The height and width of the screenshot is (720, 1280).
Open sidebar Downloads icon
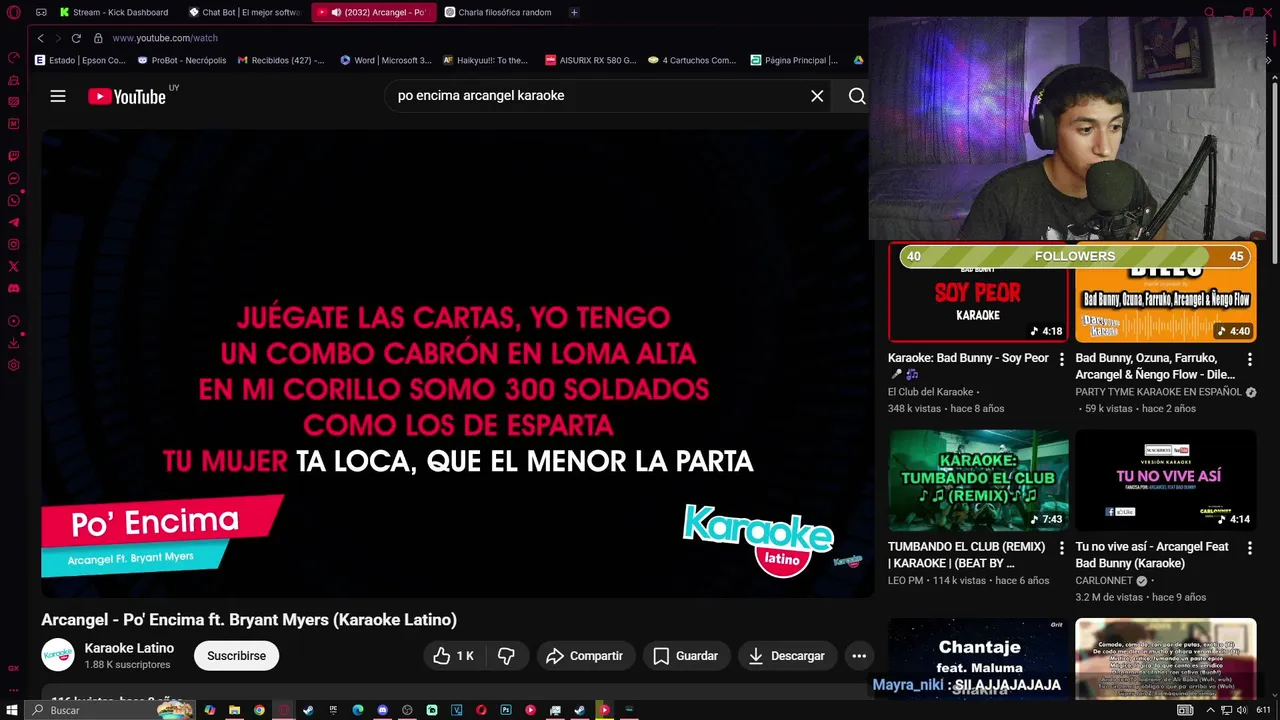tap(14, 343)
